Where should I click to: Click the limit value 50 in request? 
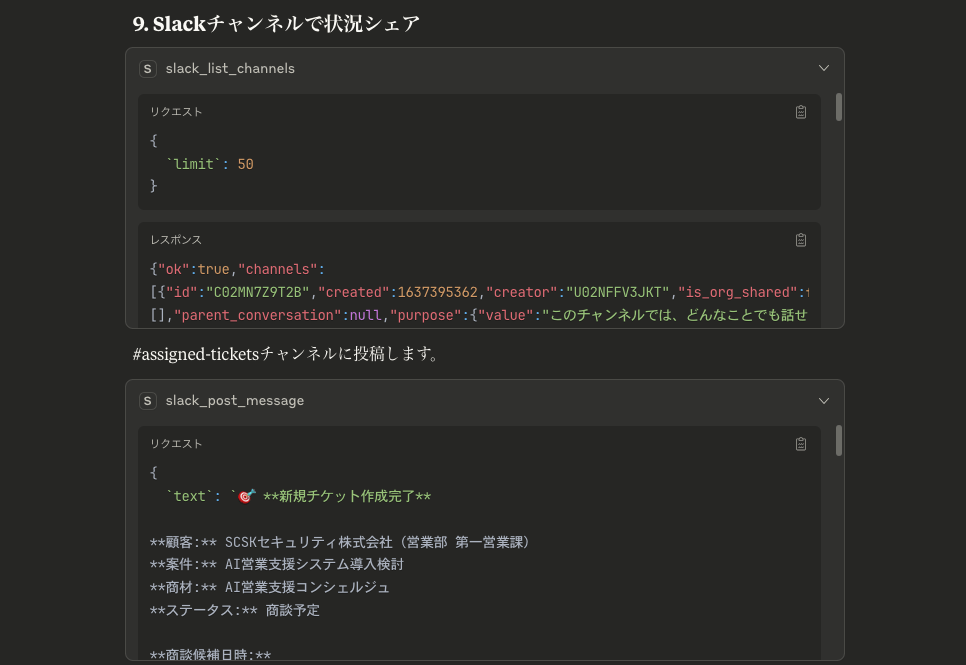click(x=245, y=164)
